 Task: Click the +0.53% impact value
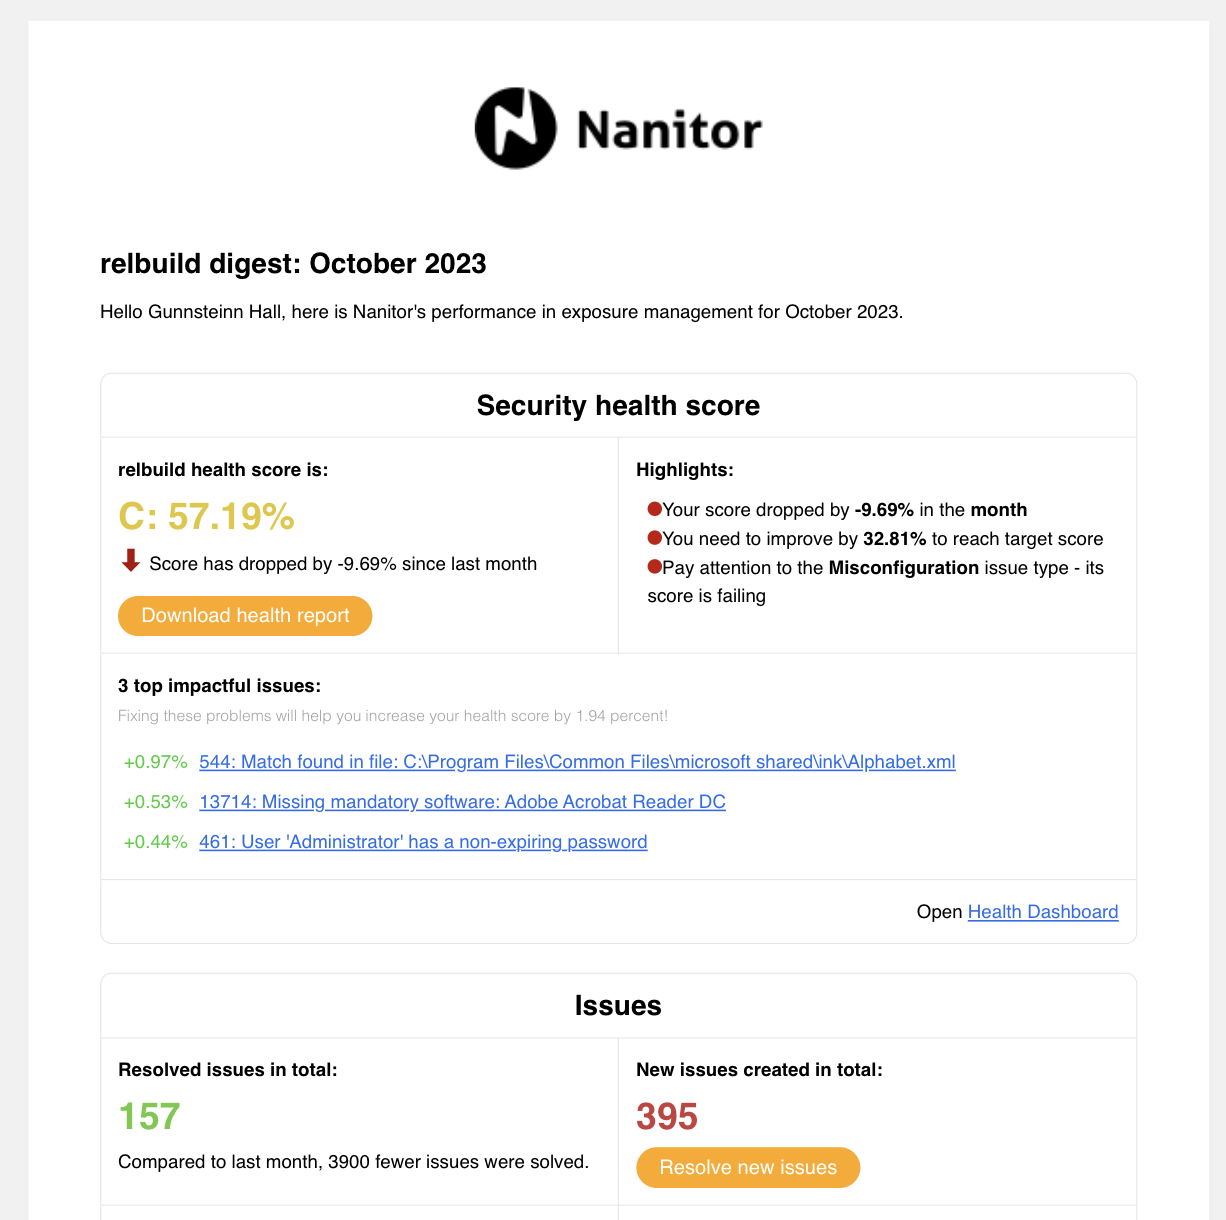[x=155, y=802]
